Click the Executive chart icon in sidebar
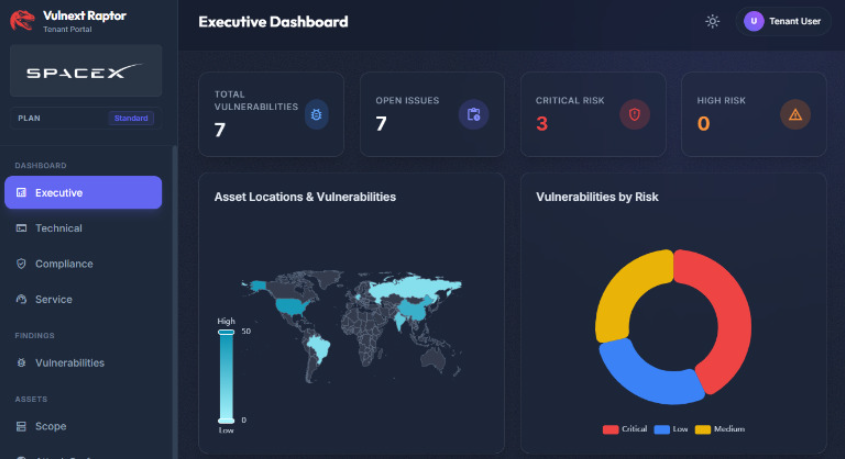The image size is (845, 459). coord(21,192)
